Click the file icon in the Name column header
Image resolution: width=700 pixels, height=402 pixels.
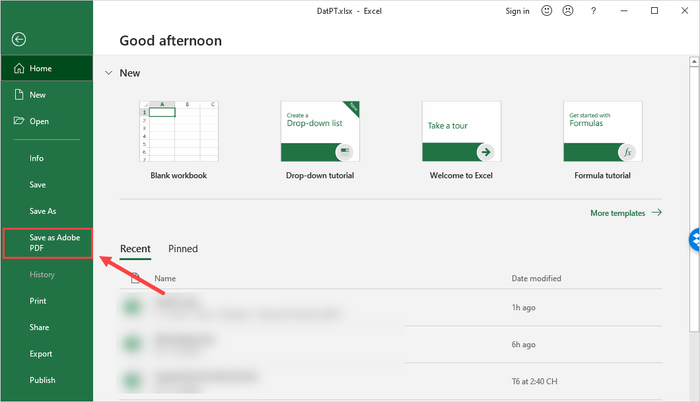point(135,278)
